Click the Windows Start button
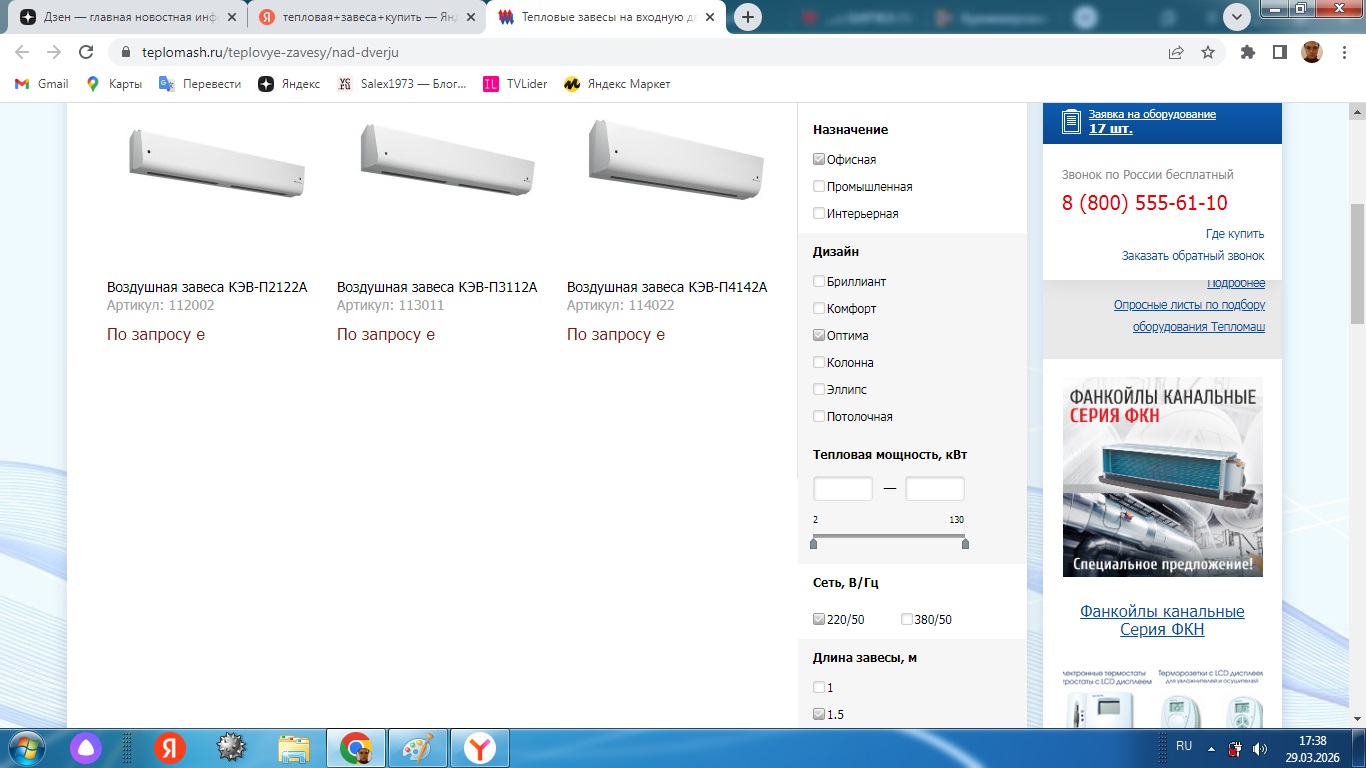Image resolution: width=1366 pixels, height=768 pixels. tap(25, 747)
